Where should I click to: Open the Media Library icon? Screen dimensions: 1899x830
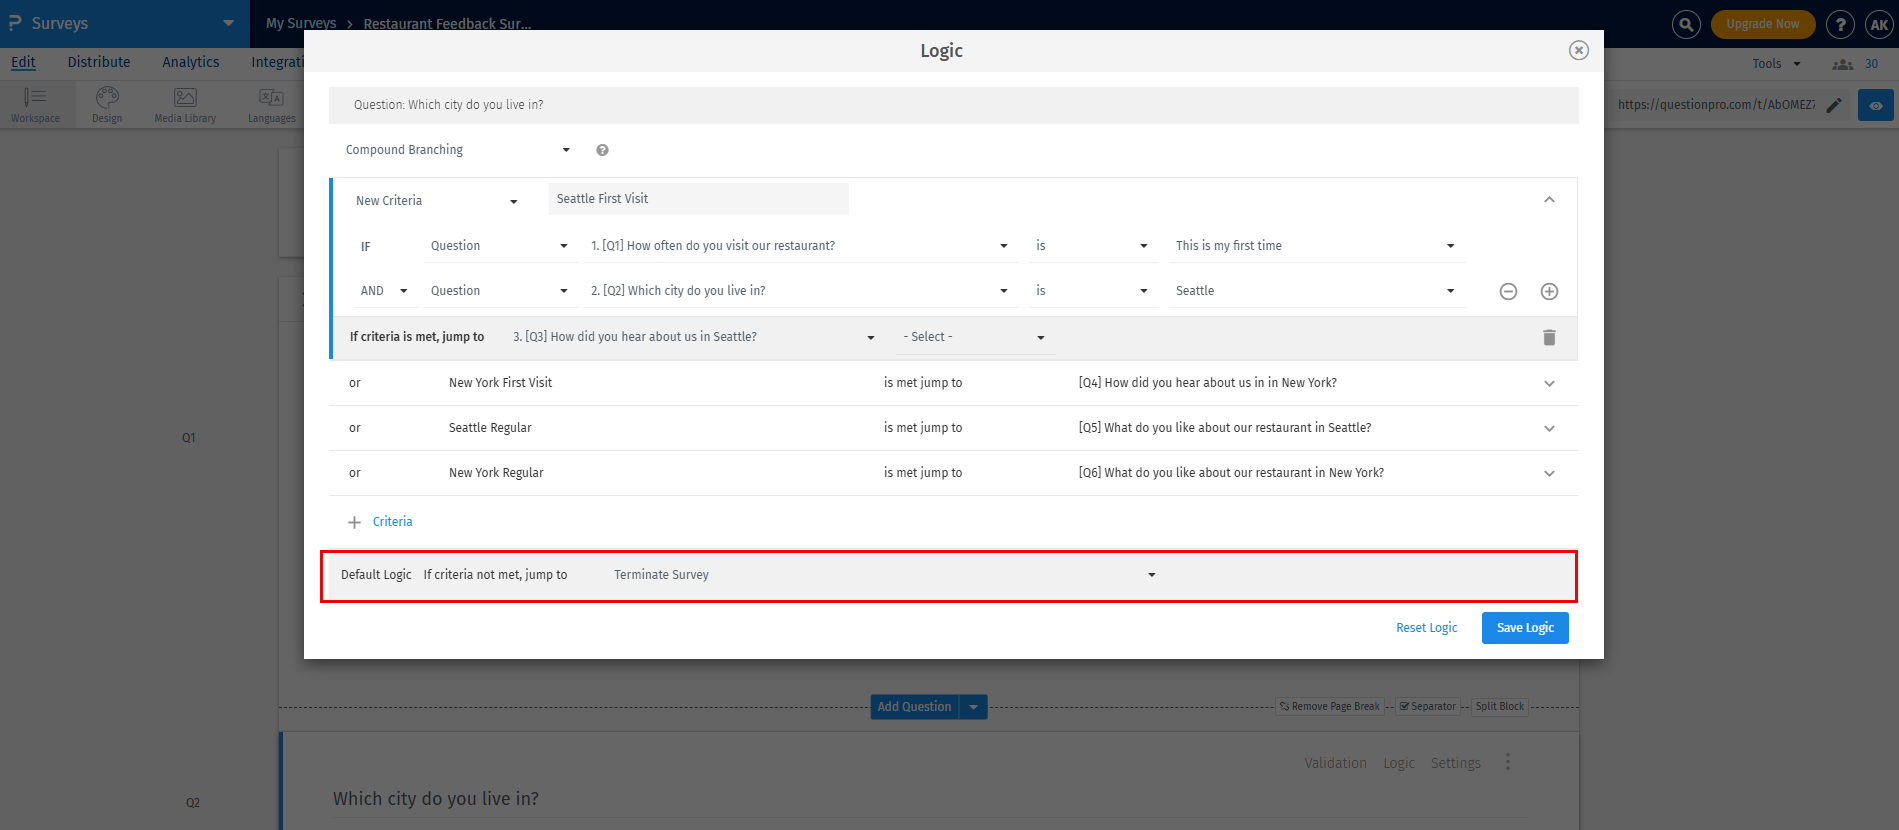click(185, 104)
